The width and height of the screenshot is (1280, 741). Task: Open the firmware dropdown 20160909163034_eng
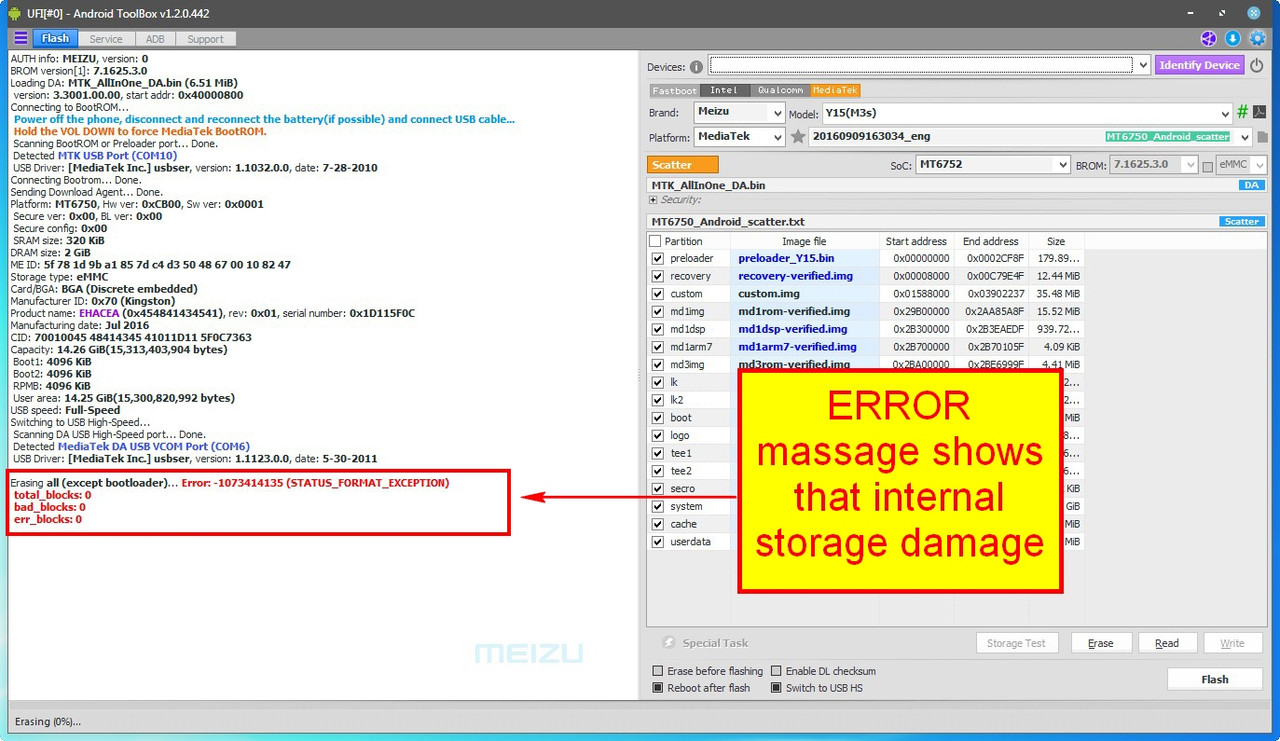click(1030, 137)
